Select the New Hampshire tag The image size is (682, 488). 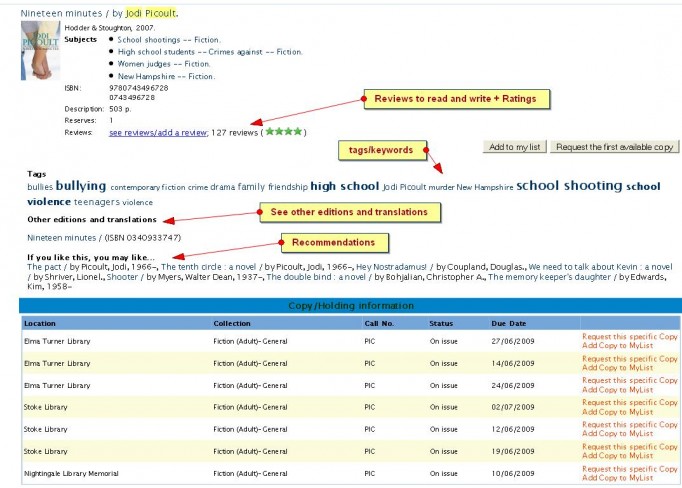(x=485, y=187)
